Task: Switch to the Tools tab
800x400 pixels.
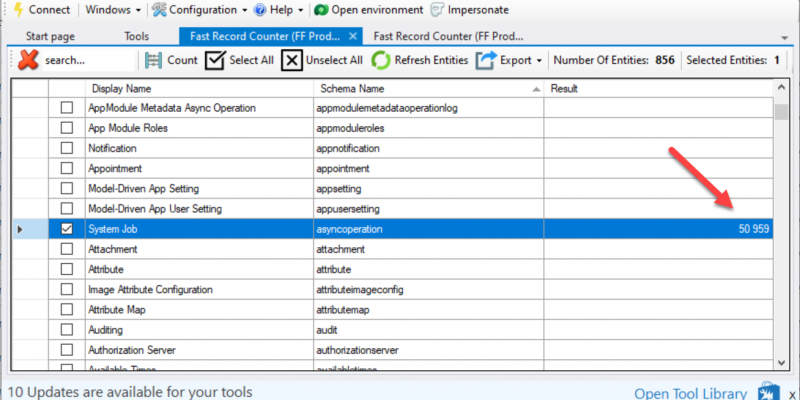Action: tap(137, 36)
